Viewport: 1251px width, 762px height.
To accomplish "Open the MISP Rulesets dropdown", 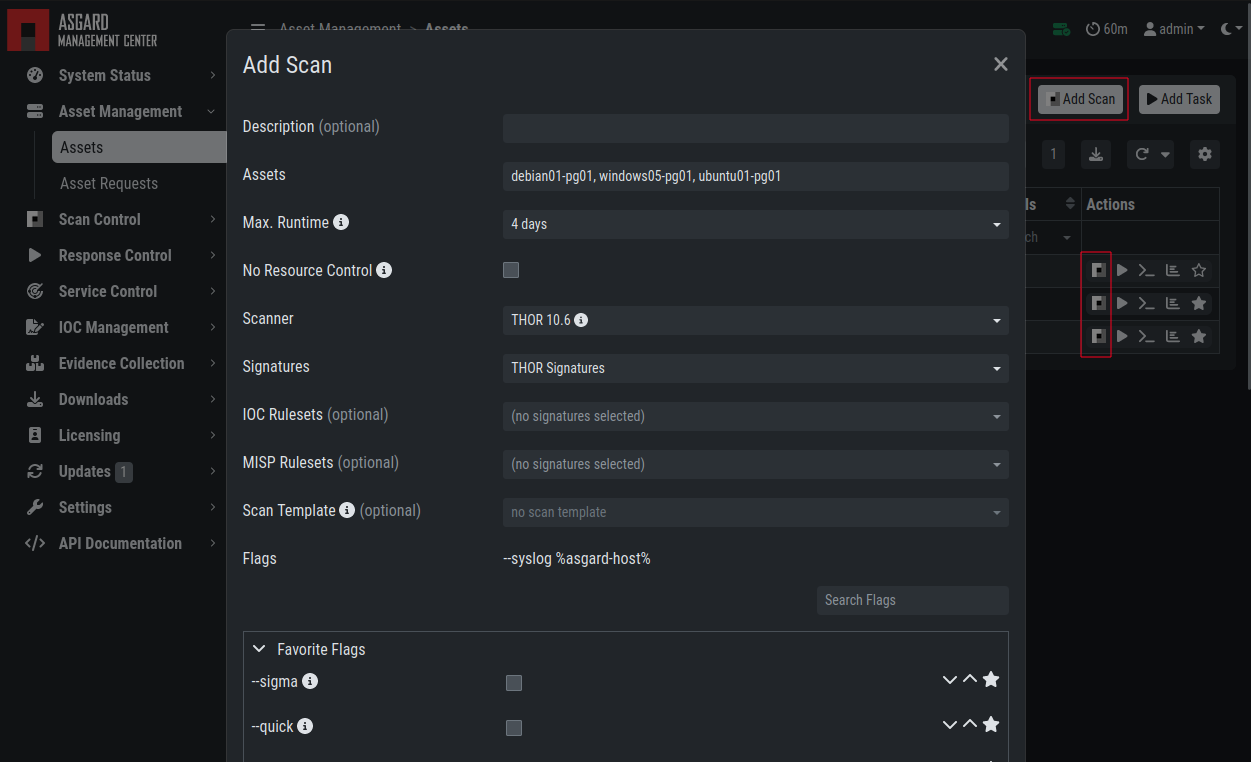I will pos(755,464).
